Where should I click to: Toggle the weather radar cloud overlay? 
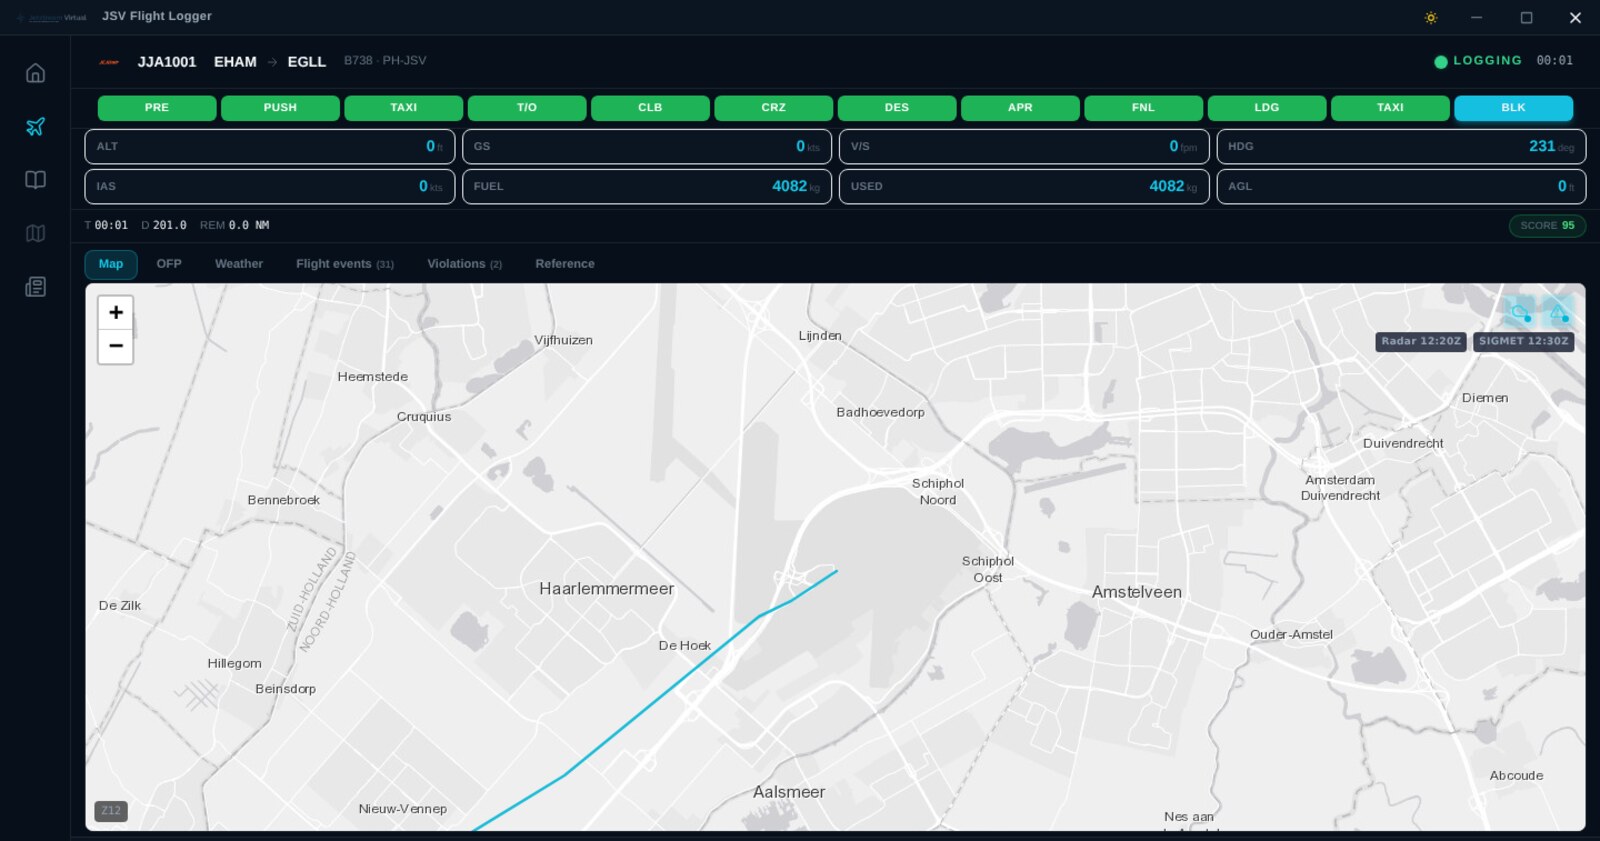[1521, 313]
